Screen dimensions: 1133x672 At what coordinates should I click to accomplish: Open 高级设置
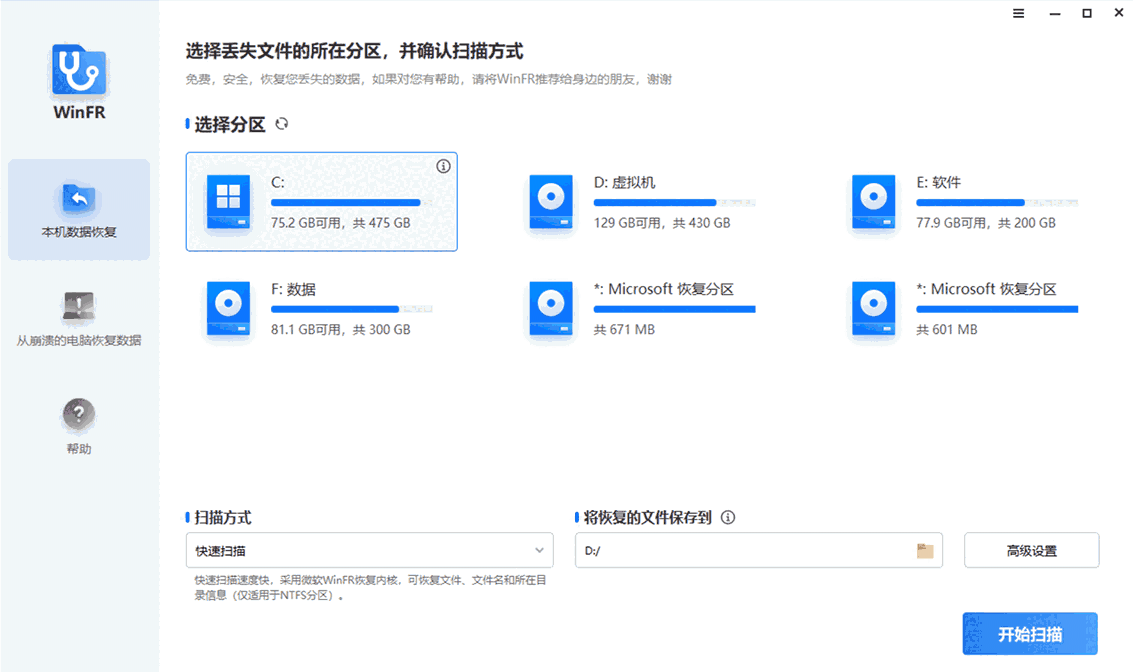[x=1031, y=550]
